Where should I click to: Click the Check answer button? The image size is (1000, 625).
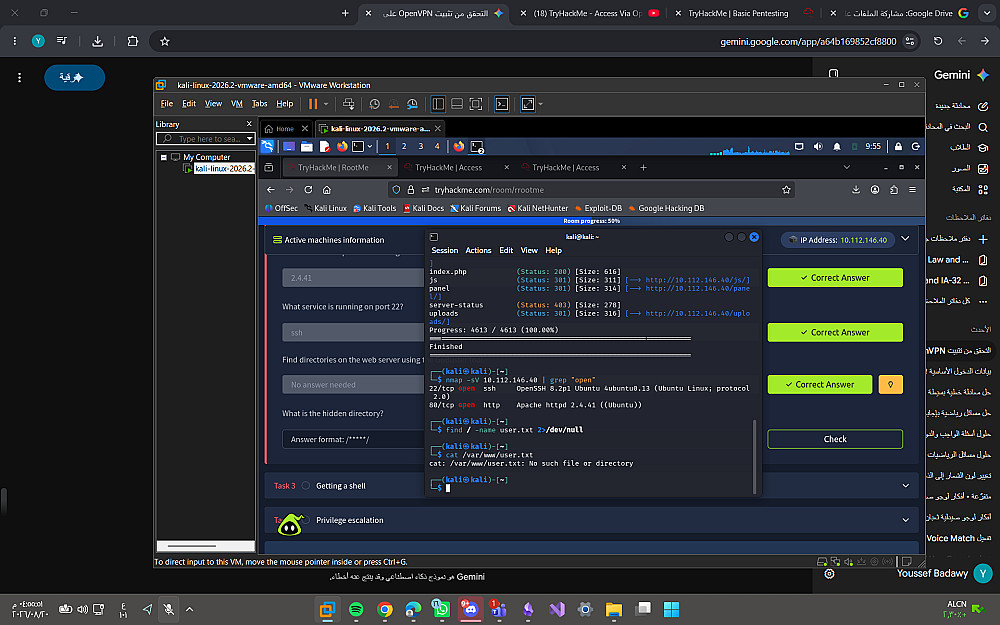(x=835, y=439)
